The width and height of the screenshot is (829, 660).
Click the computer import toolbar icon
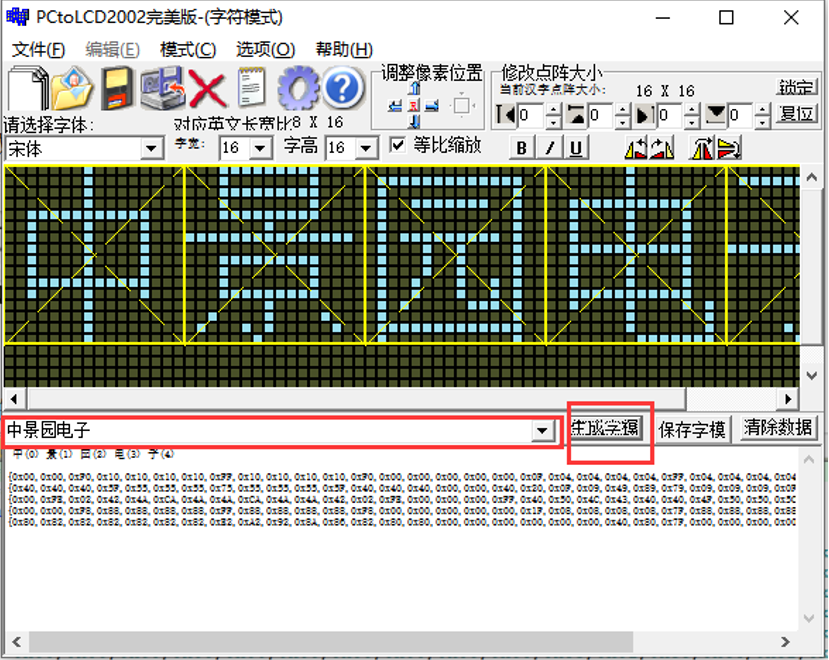[162, 88]
